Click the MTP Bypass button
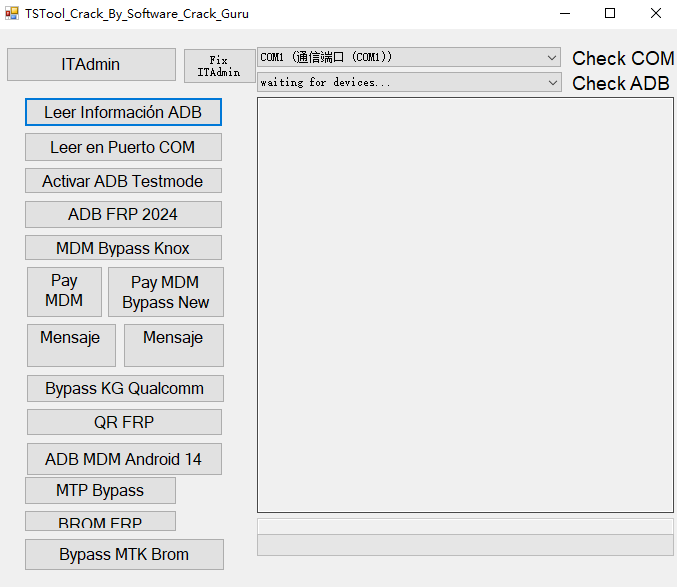The image size is (677, 587). (100, 490)
